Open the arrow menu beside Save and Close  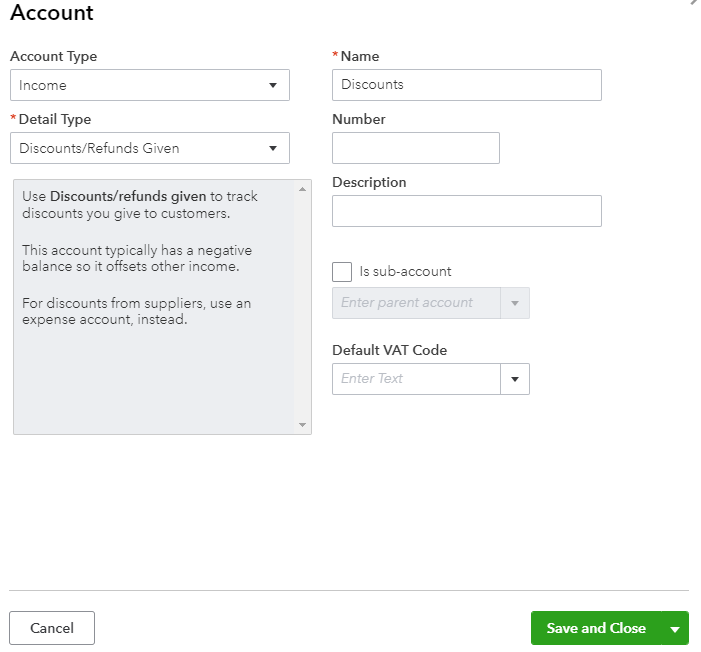[x=675, y=629]
